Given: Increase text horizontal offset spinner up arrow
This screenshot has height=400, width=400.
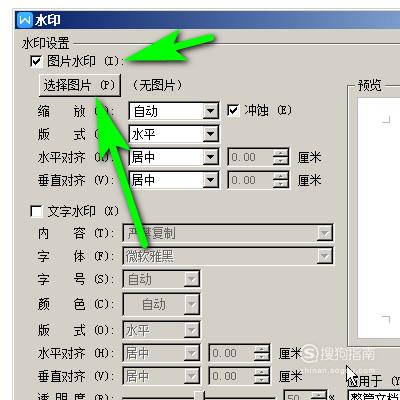Looking at the screenshot, I should [x=261, y=349].
